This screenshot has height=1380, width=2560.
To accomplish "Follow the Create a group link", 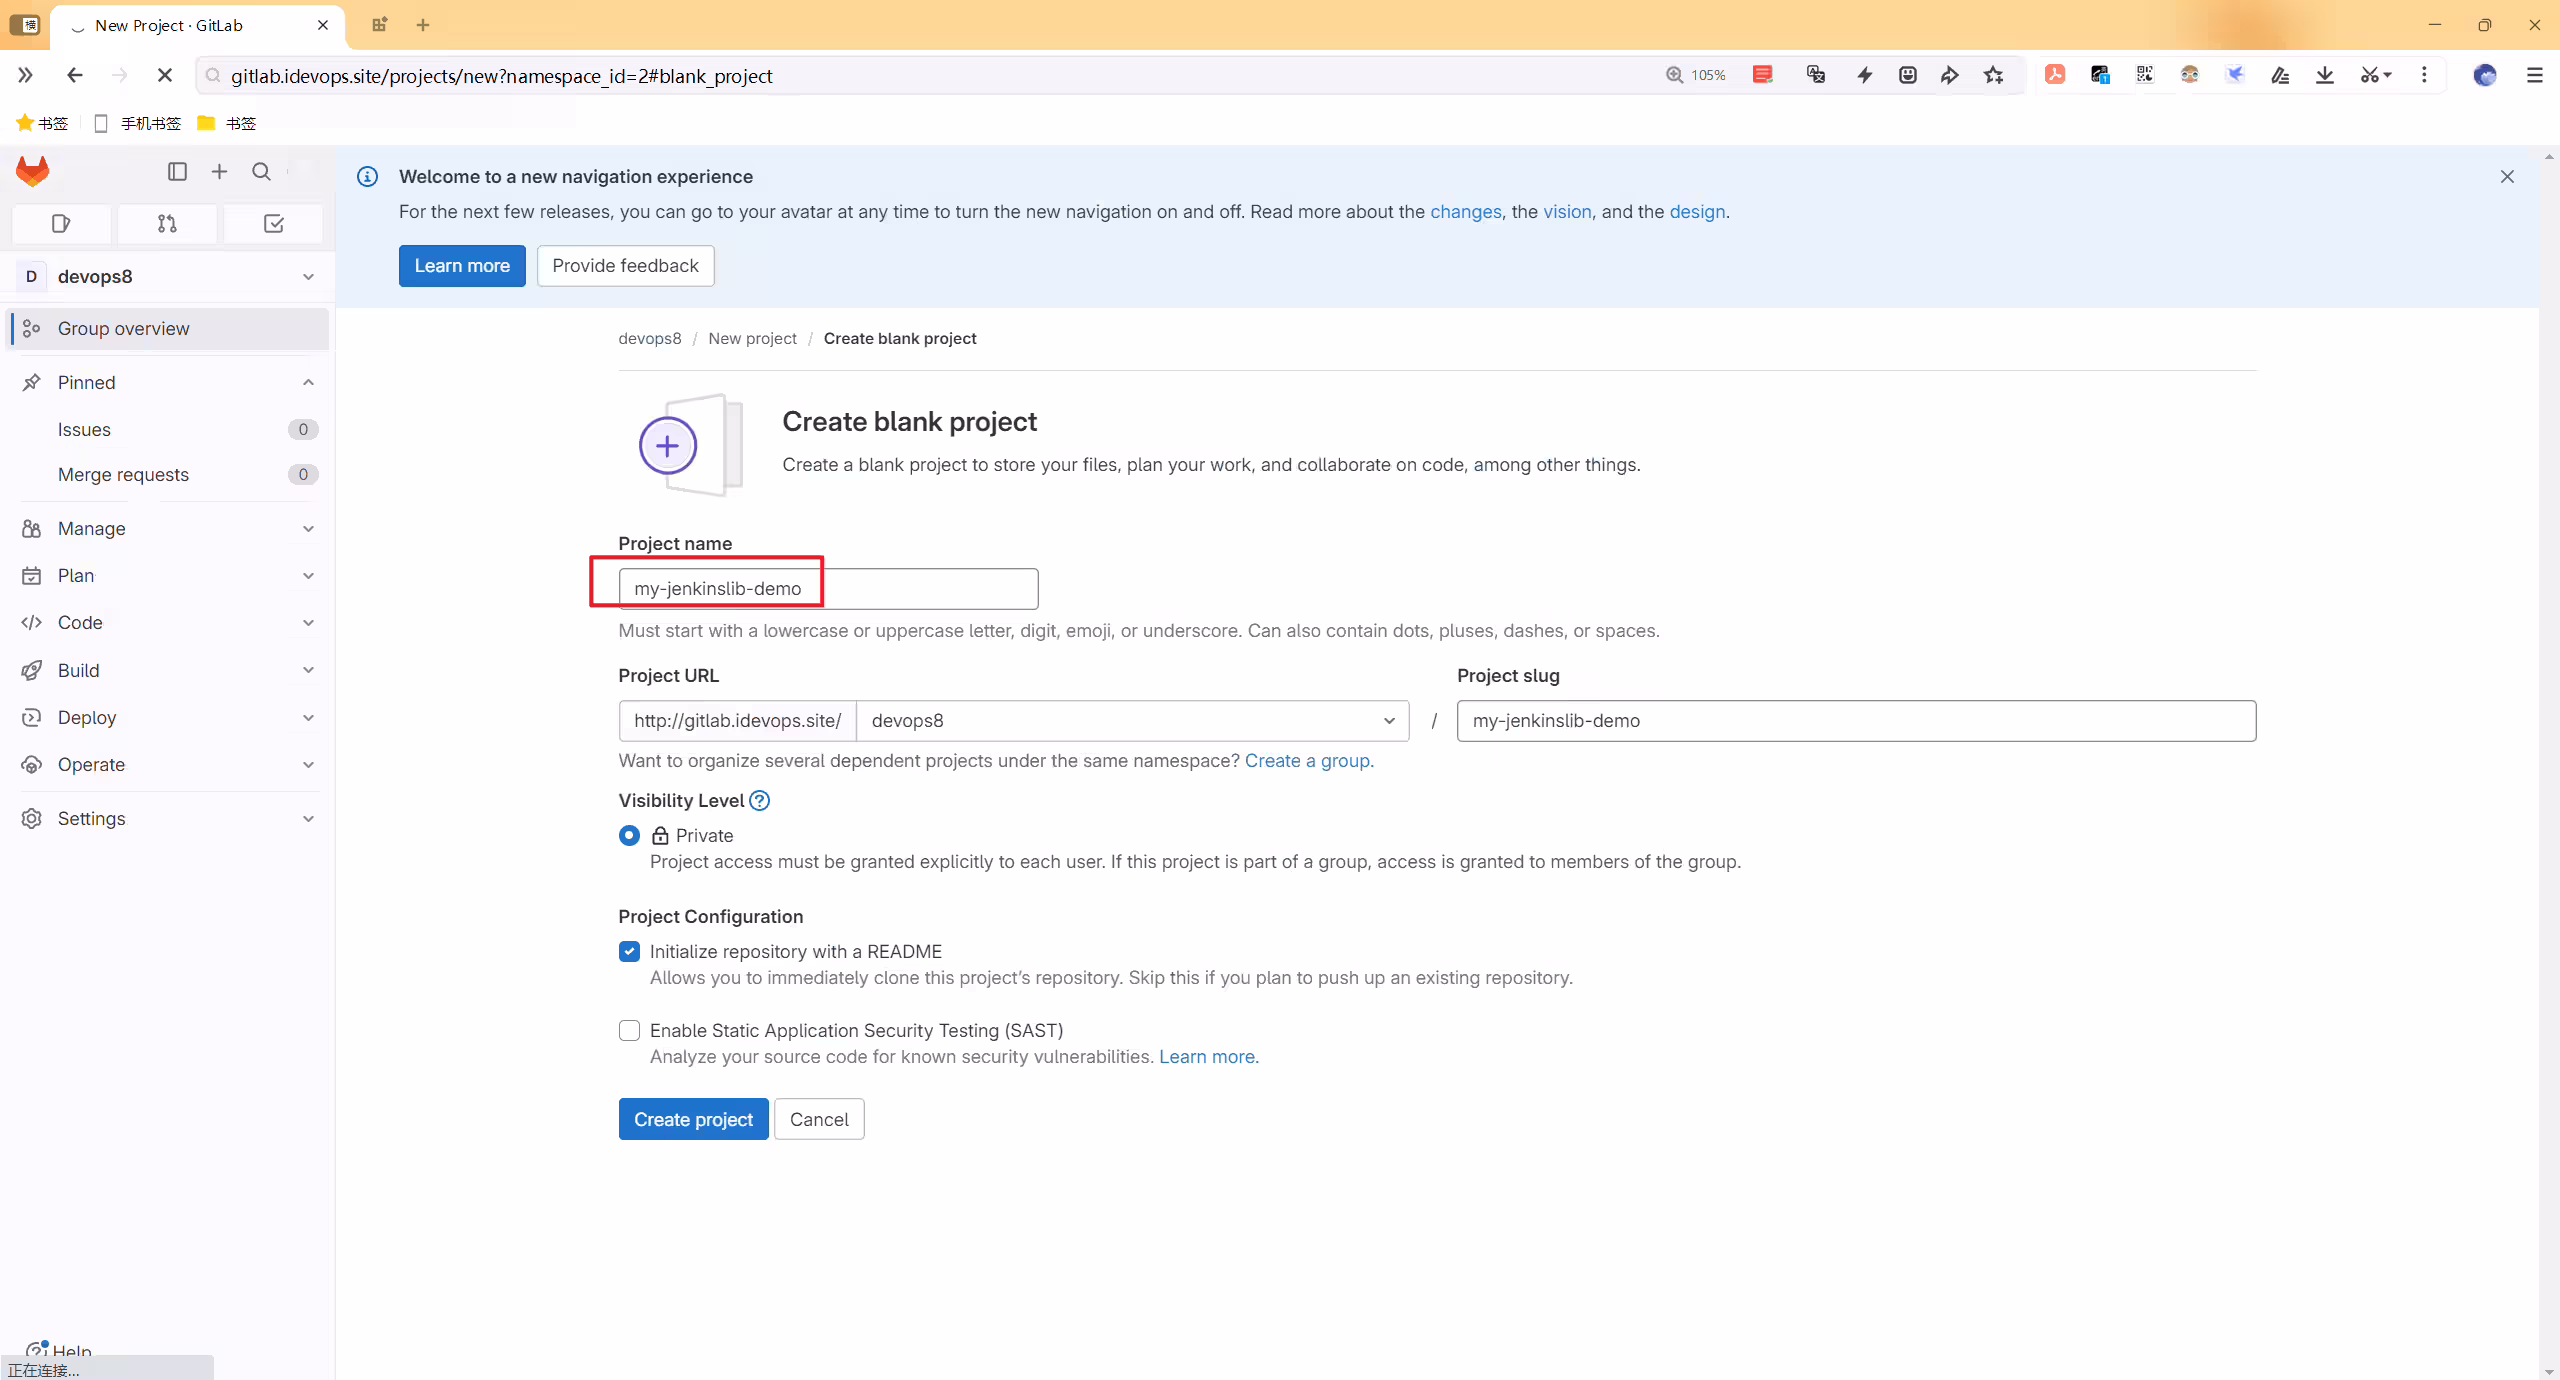I will pyautogui.click(x=1309, y=761).
